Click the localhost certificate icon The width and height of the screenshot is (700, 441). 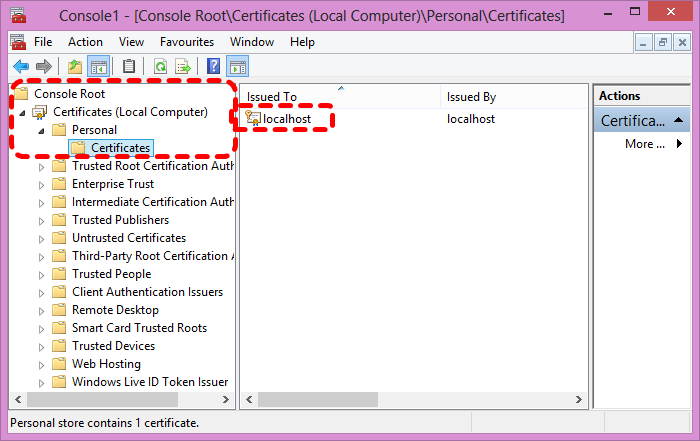coord(253,119)
